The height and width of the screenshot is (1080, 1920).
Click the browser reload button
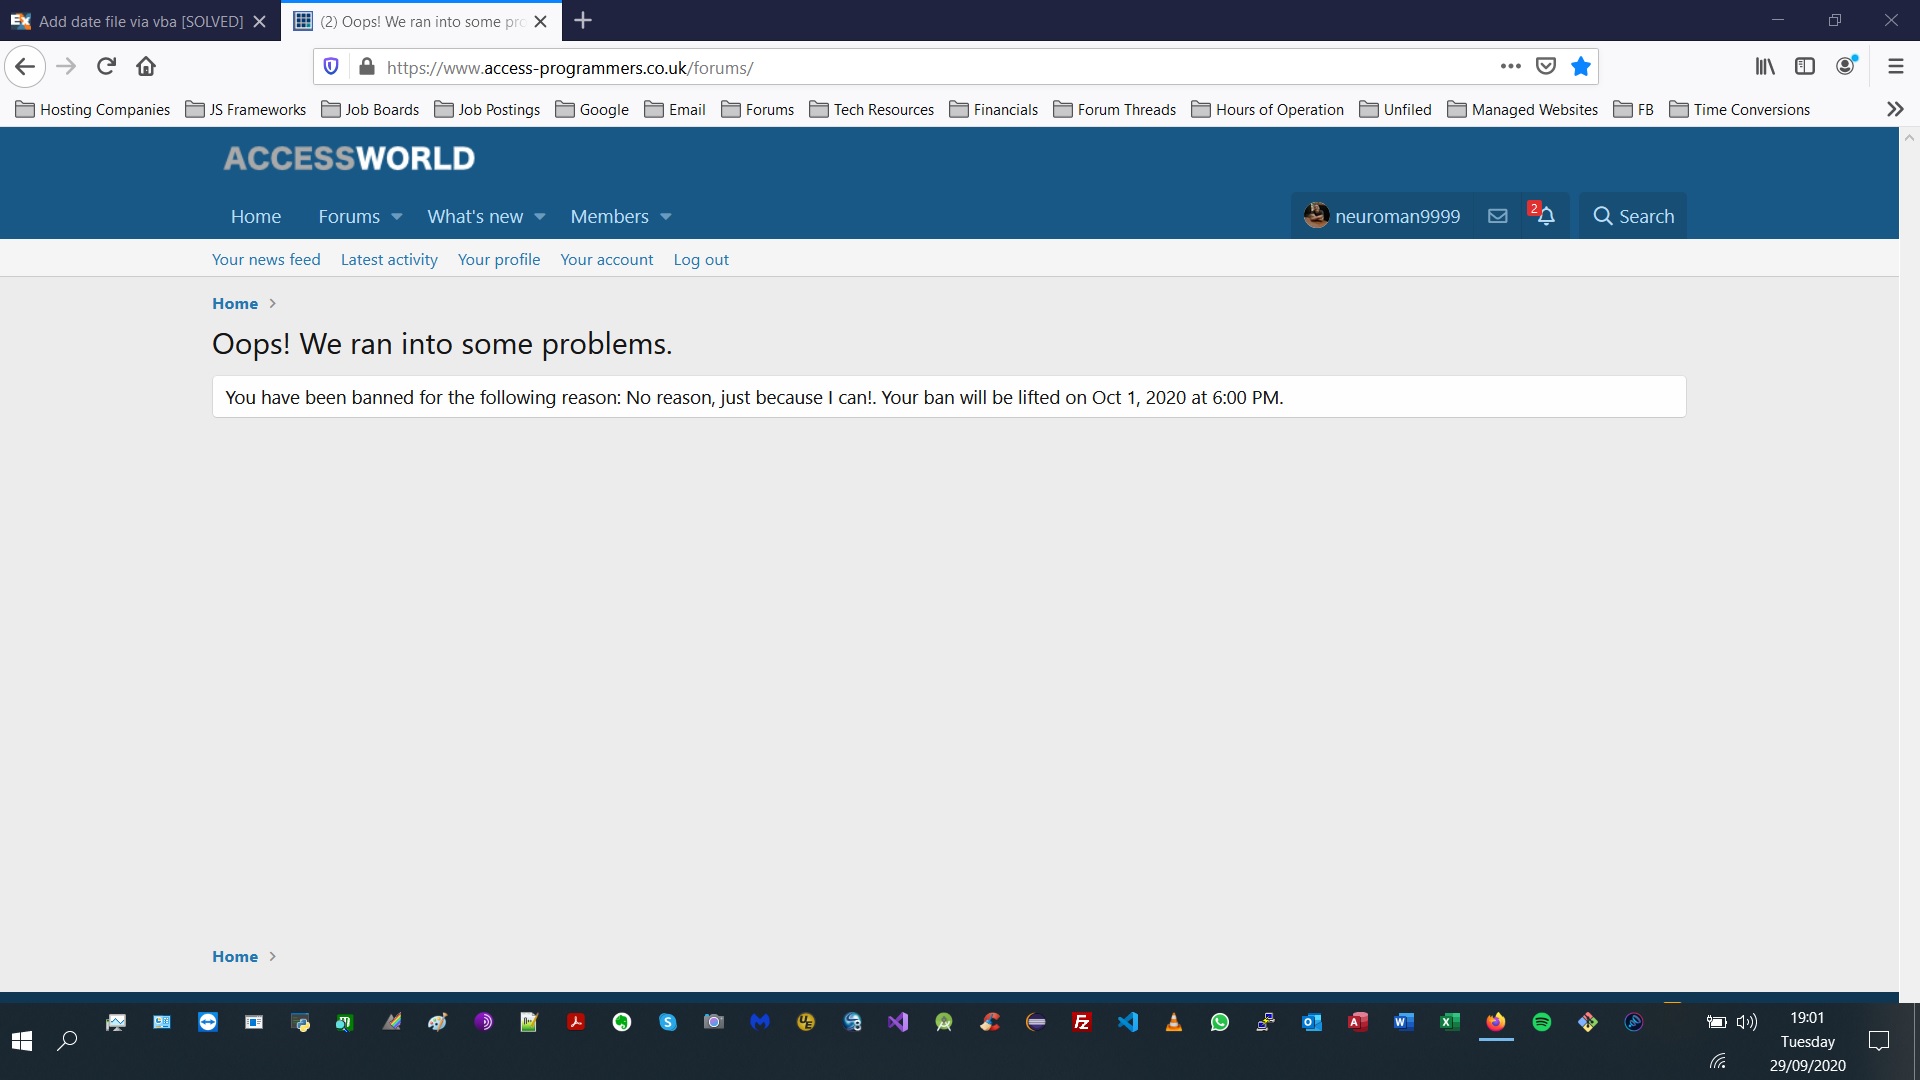[106, 67]
